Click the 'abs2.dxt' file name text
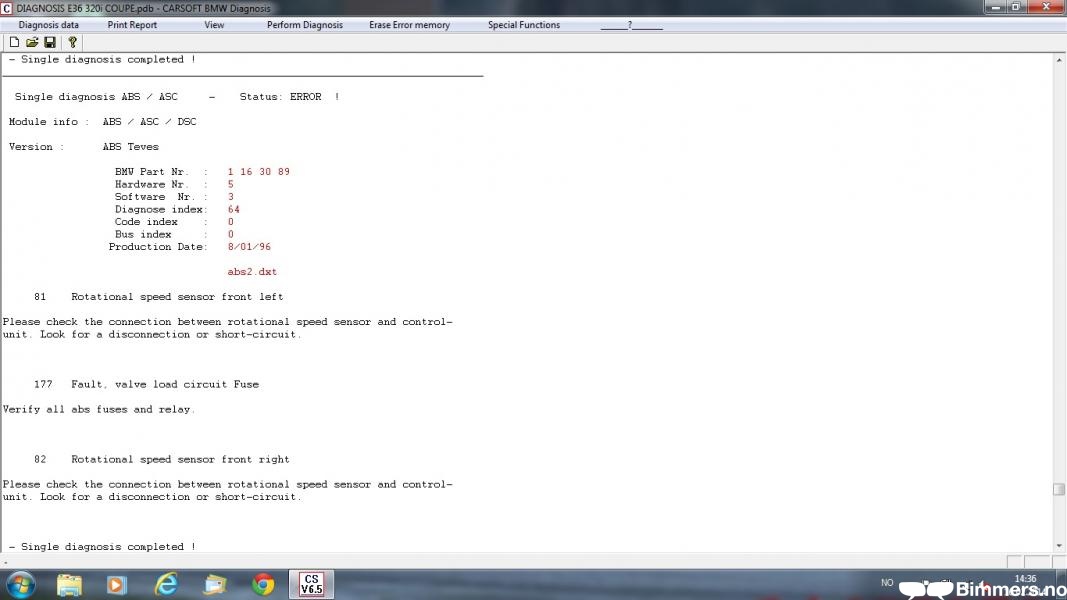The width and height of the screenshot is (1067, 600). [252, 271]
